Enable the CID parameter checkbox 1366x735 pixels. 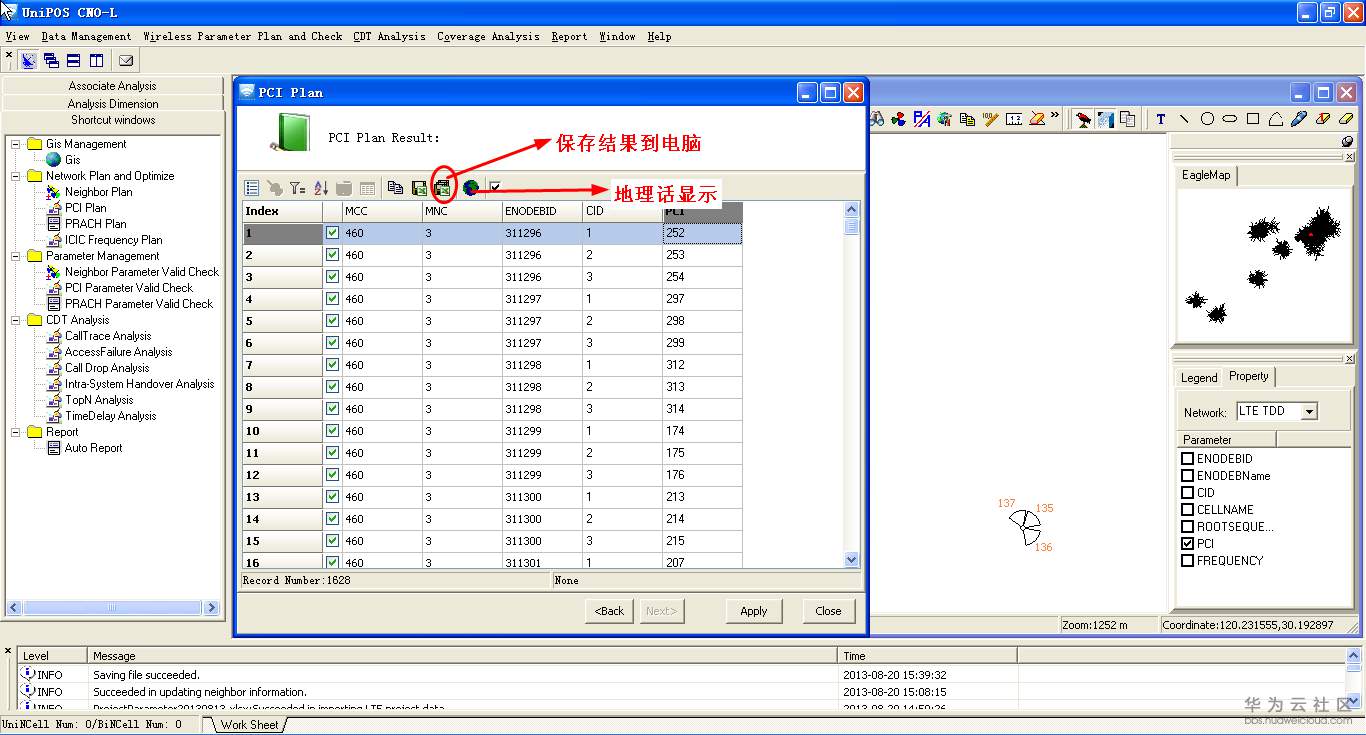point(1188,493)
